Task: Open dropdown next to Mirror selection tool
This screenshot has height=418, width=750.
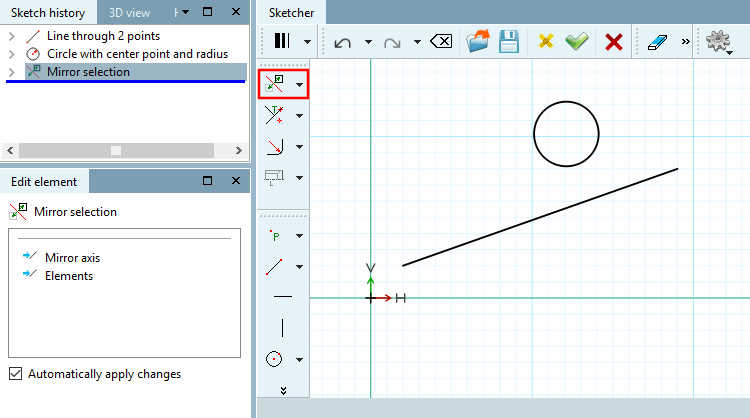Action: [299, 85]
